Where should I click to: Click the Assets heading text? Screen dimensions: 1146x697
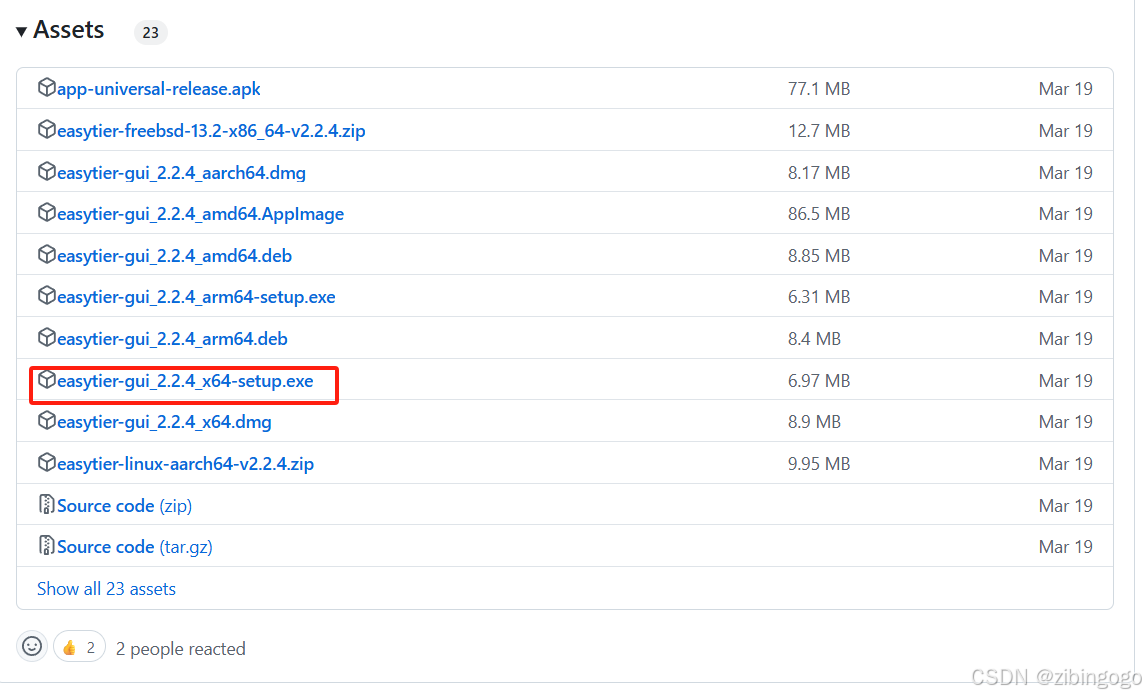click(69, 30)
